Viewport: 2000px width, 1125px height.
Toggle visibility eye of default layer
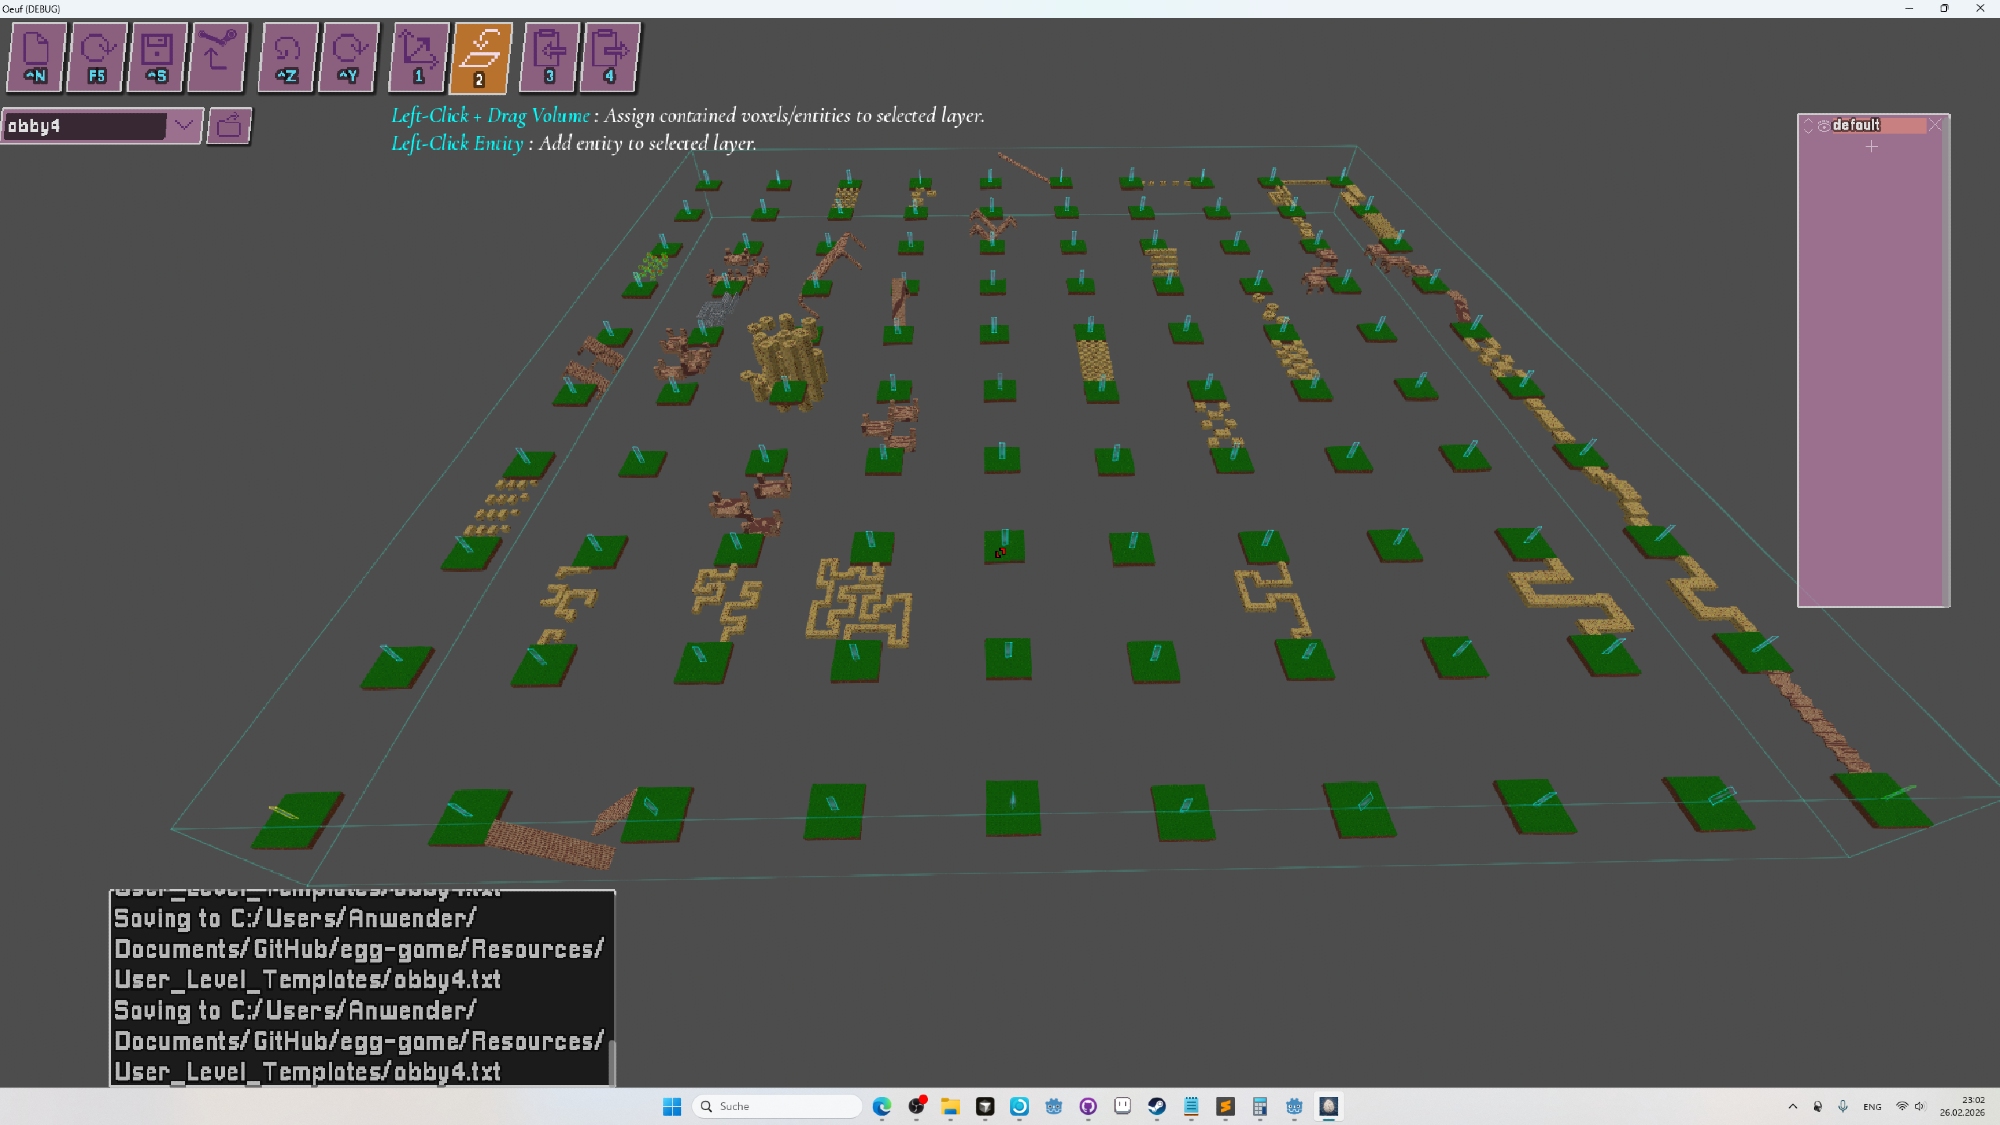point(1824,126)
